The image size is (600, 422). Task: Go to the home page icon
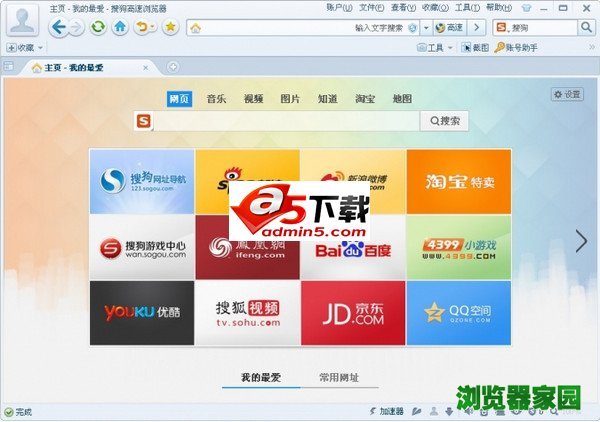tap(120, 27)
